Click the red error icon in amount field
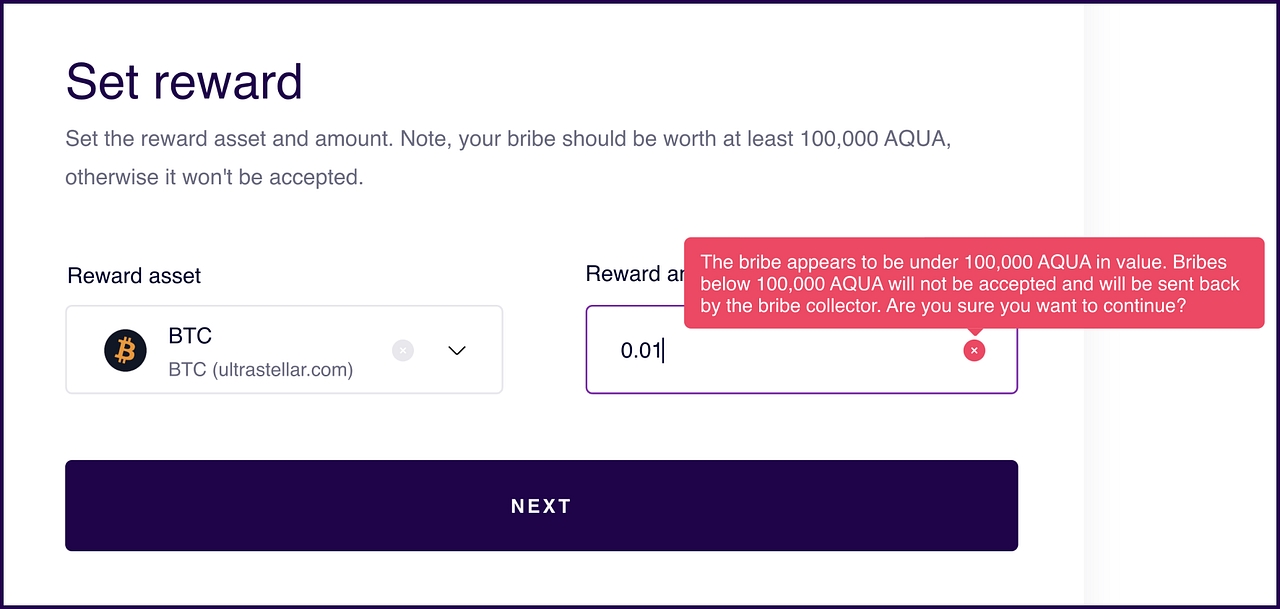The width and height of the screenshot is (1280, 609). click(x=974, y=350)
